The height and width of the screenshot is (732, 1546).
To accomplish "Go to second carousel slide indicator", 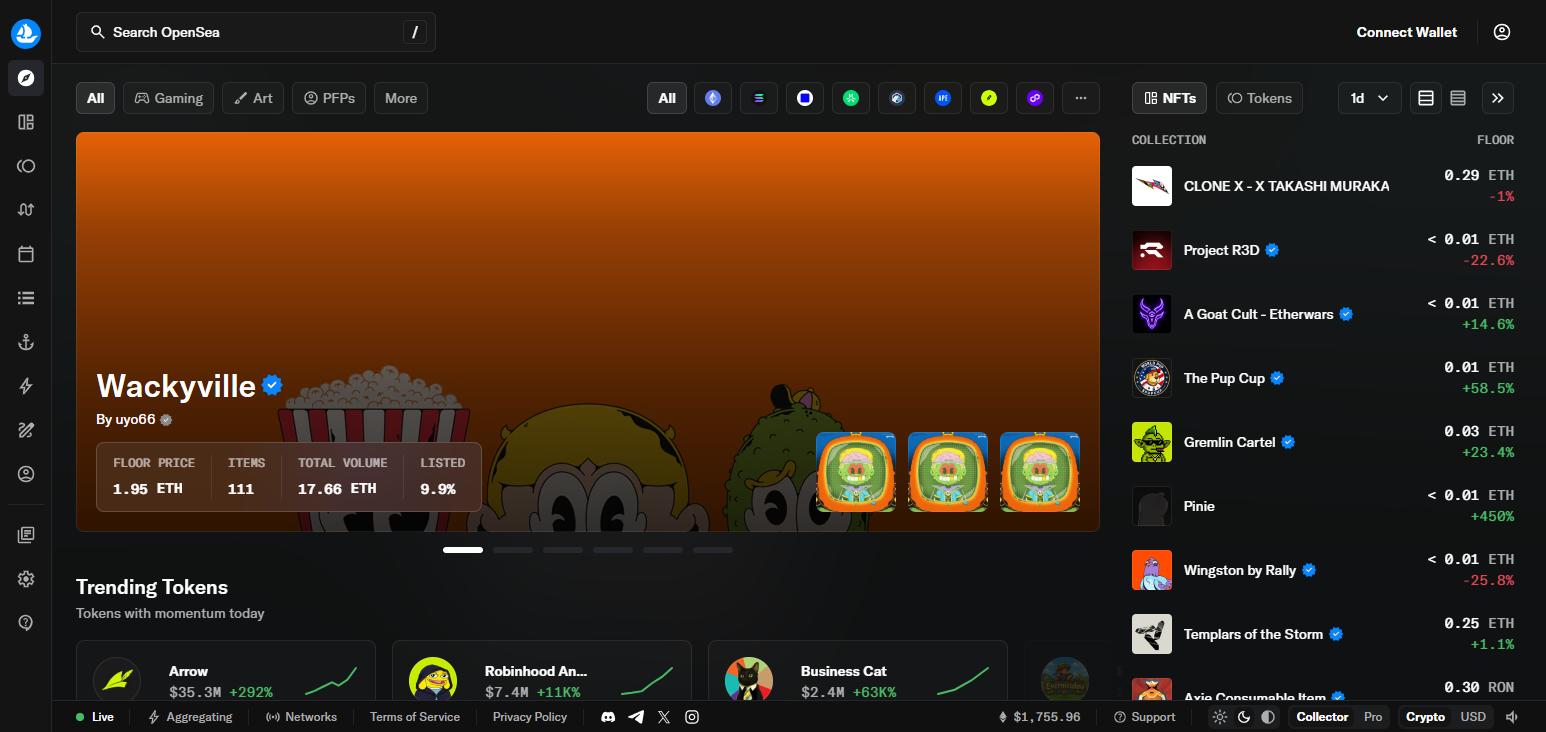I will tap(513, 550).
